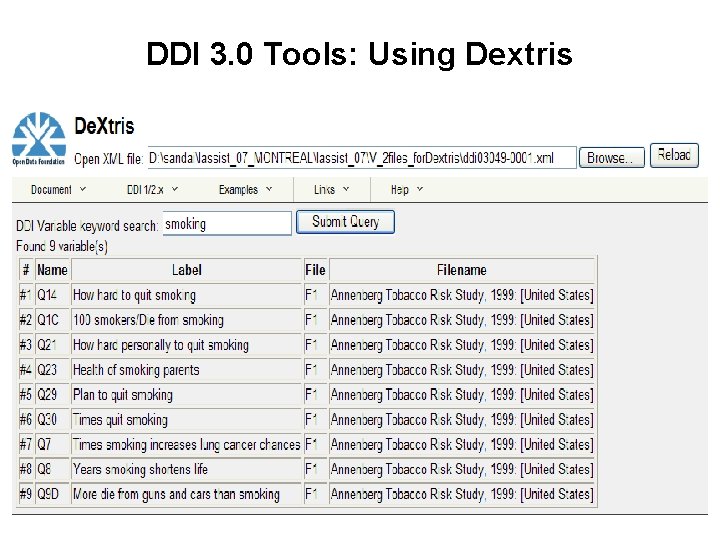Click row number #2 cell

pos(26,320)
